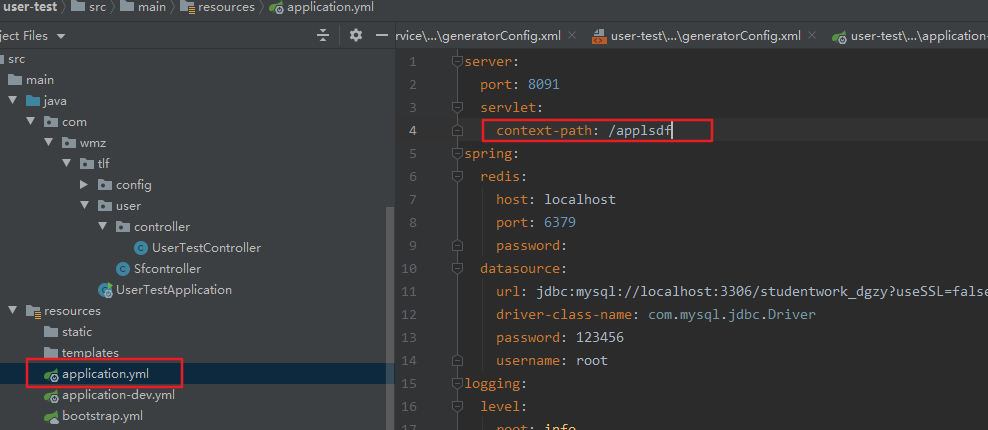Collapse the com package
Viewport: 988px width, 430px height.
click(x=30, y=122)
